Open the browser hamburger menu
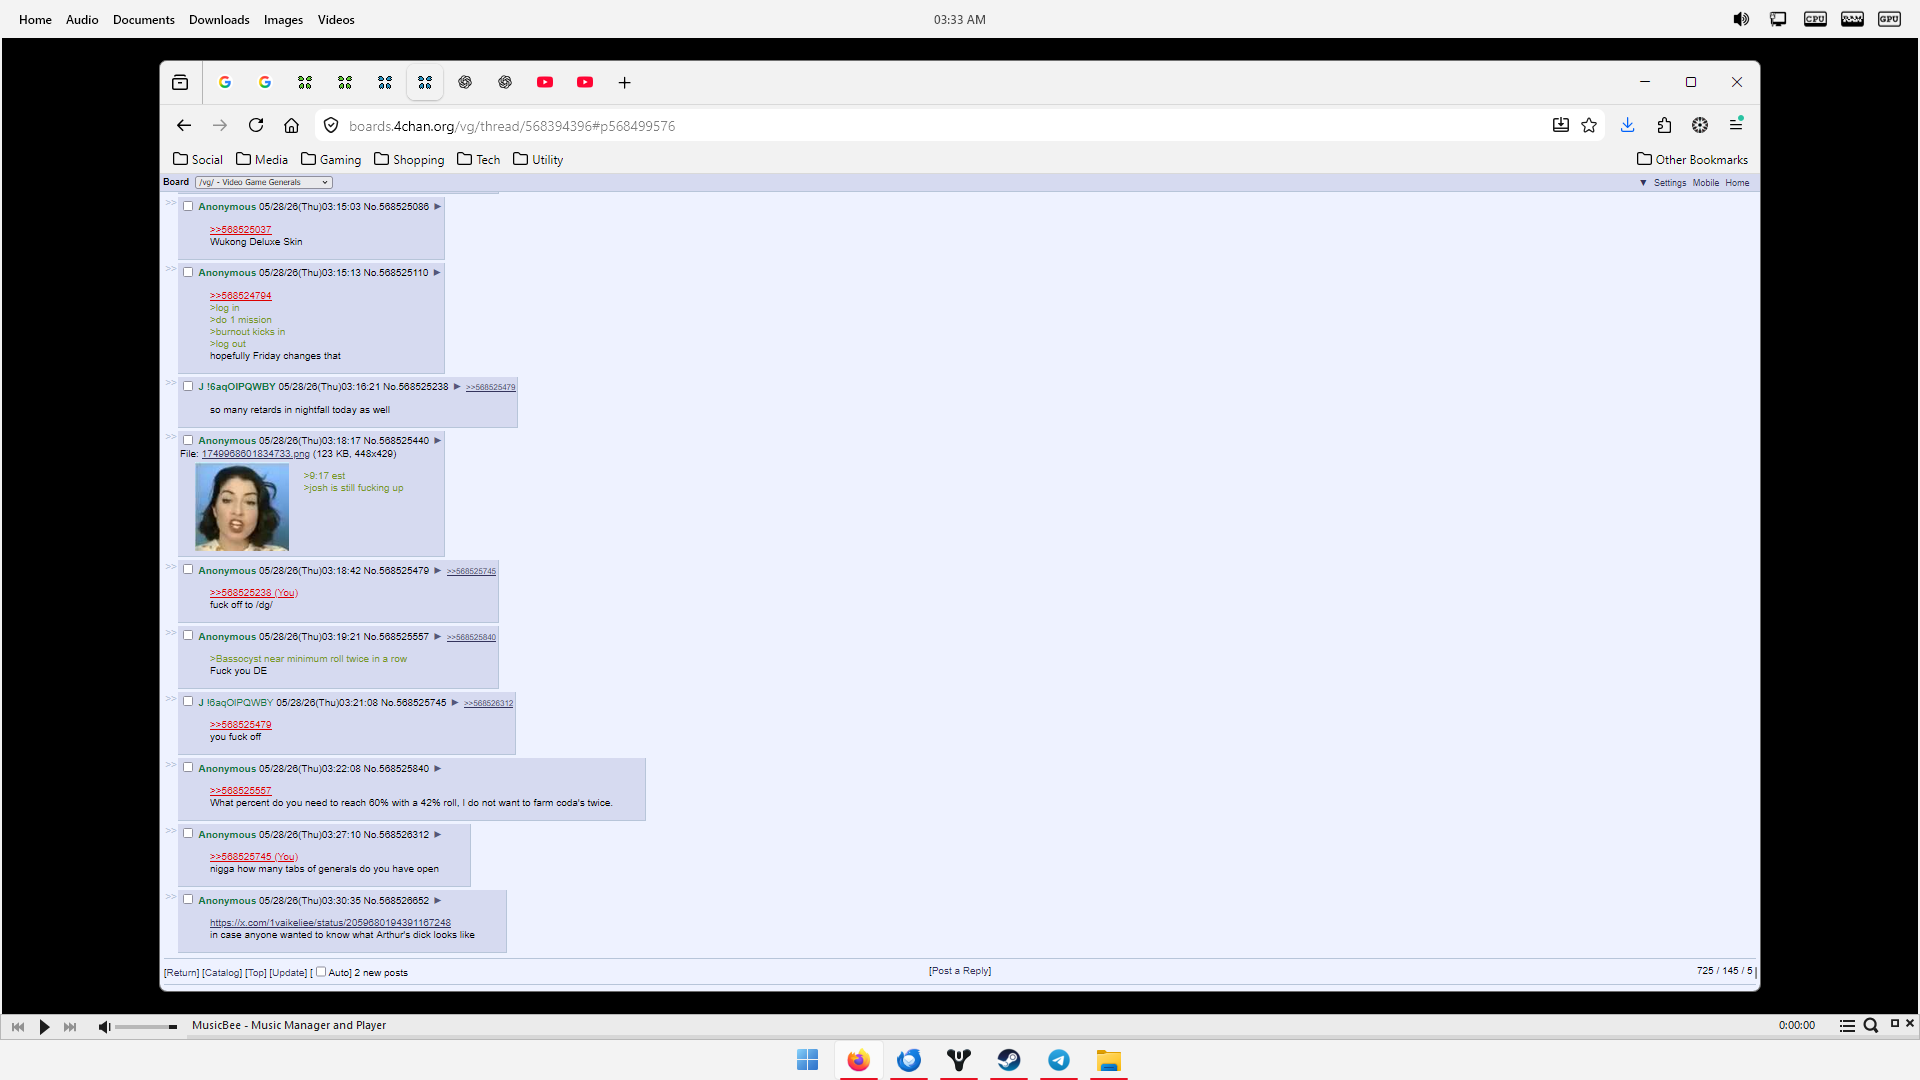 (1736, 125)
